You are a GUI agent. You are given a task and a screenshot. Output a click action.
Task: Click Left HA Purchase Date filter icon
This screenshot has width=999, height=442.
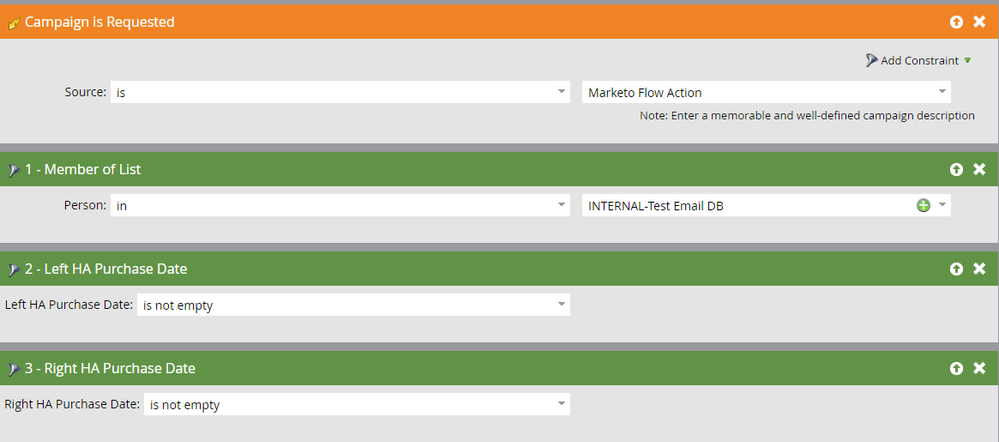[13, 270]
